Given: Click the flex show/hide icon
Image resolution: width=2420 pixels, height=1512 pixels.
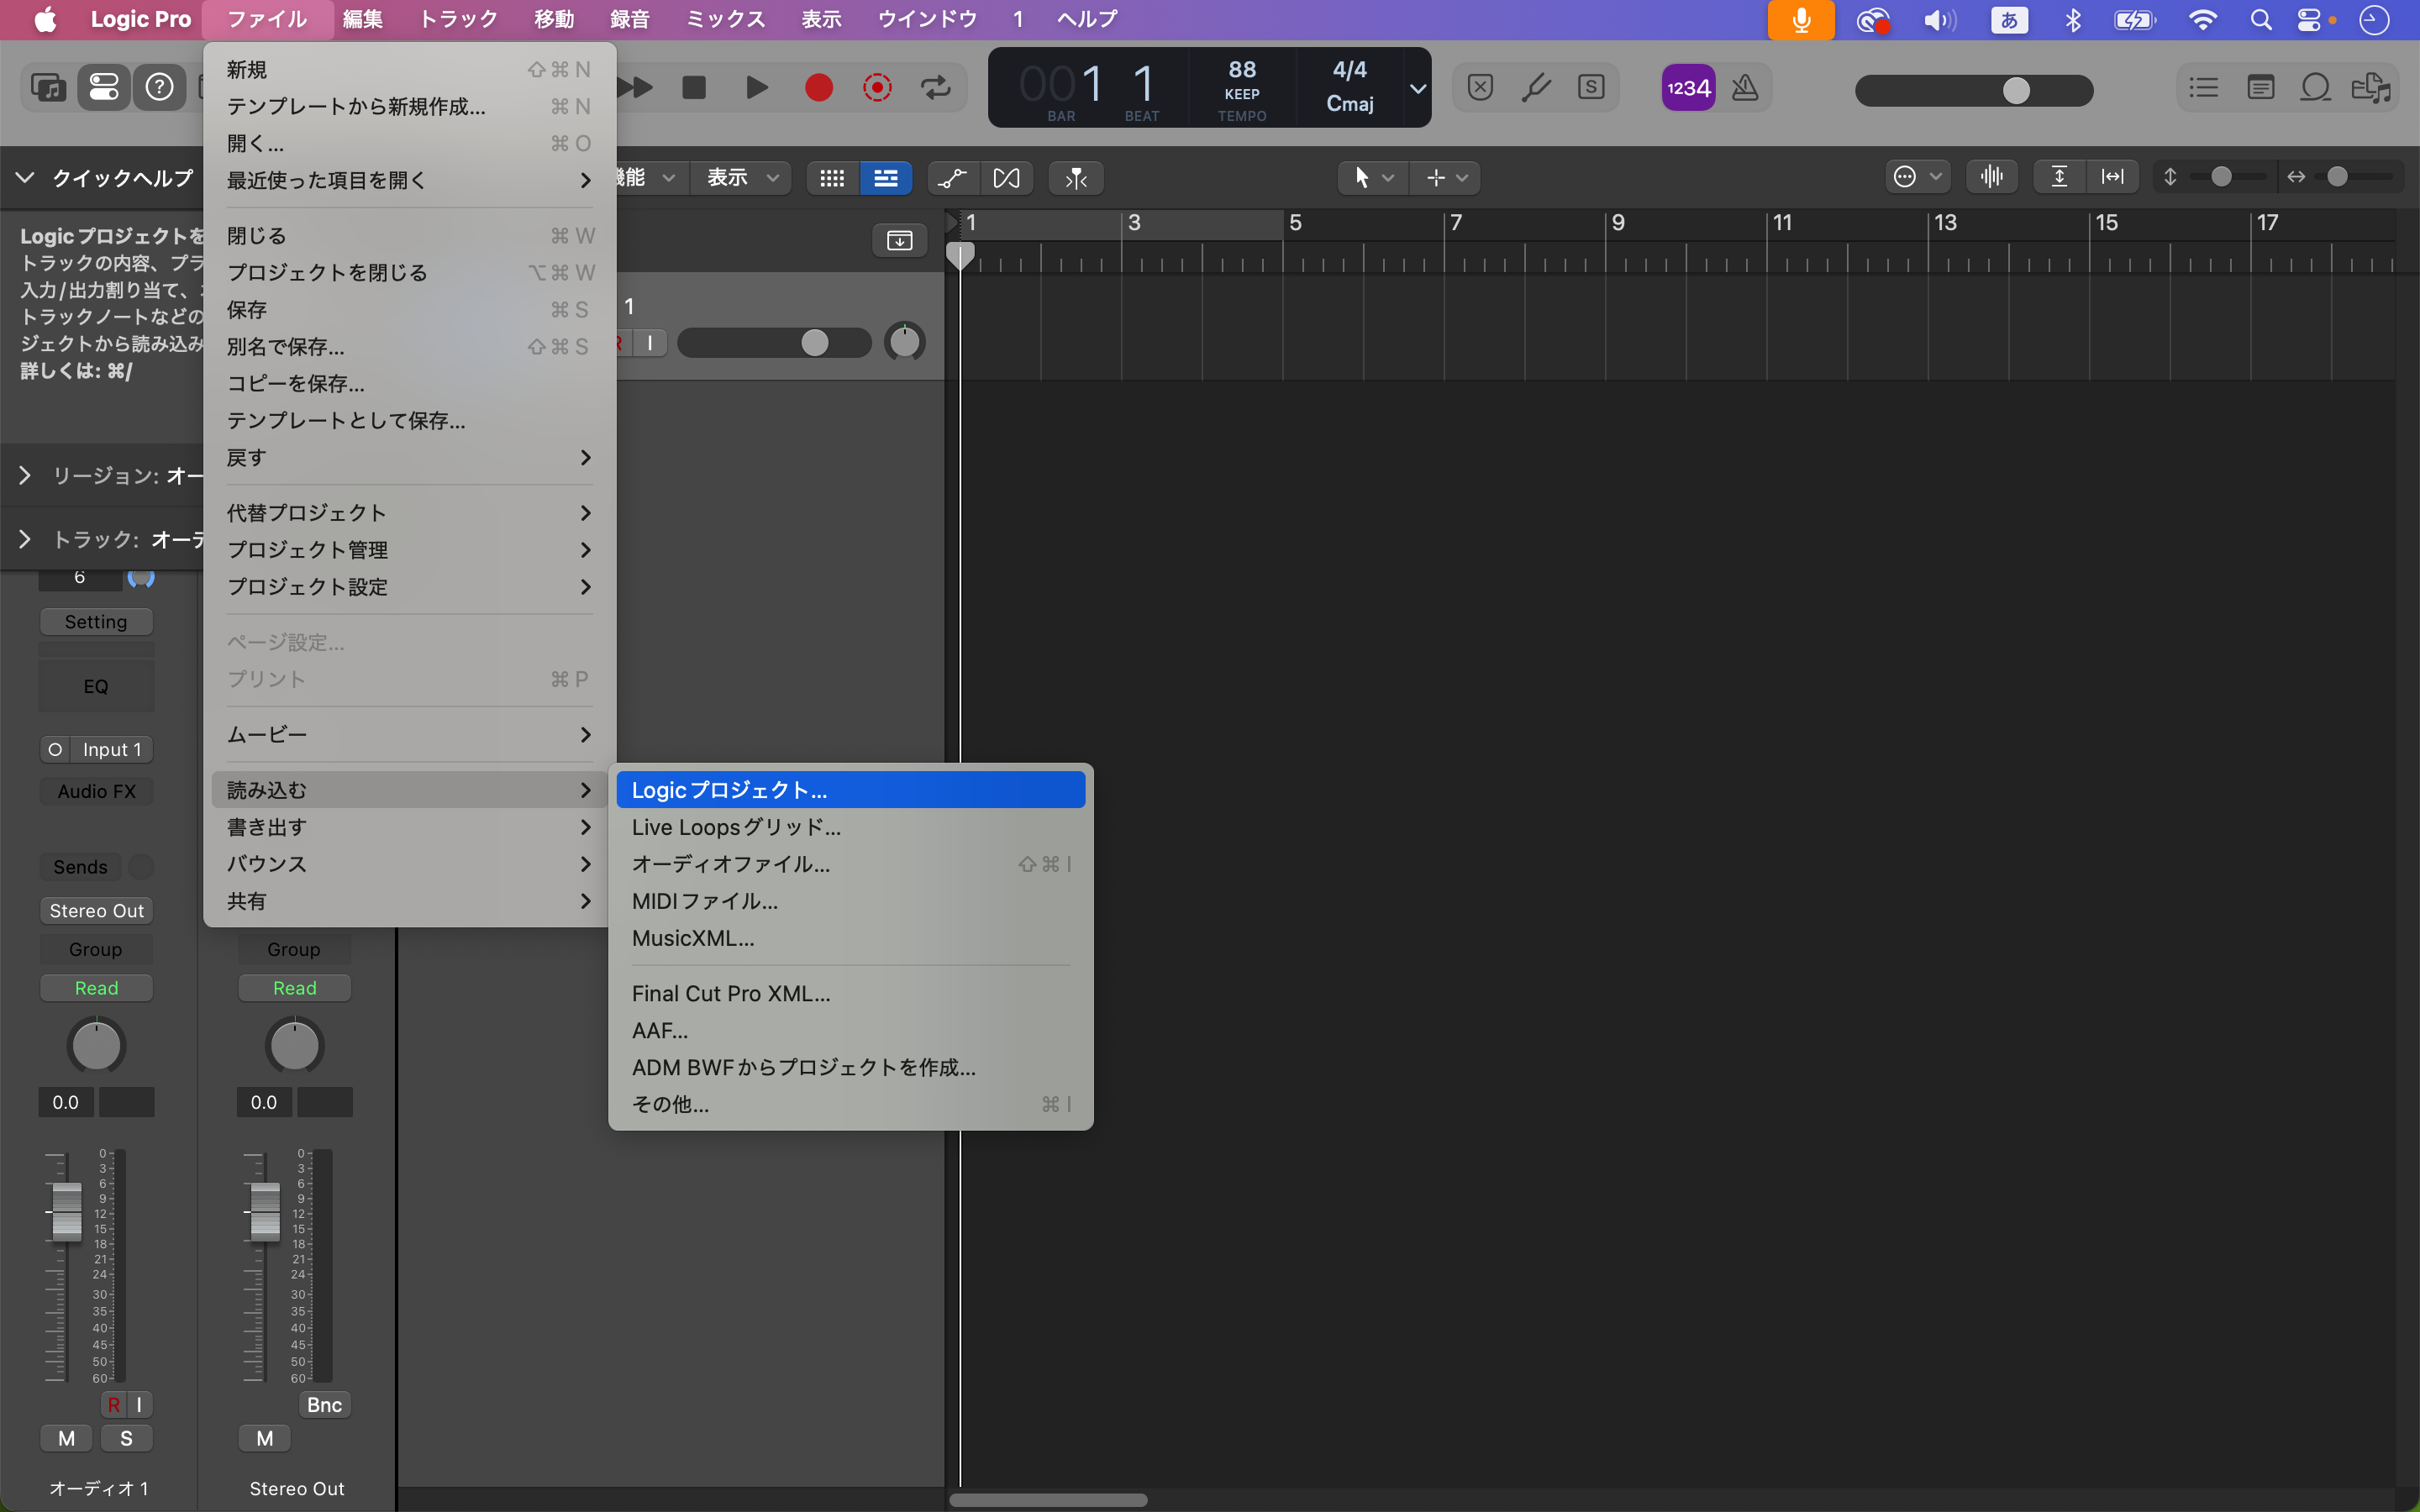Looking at the screenshot, I should 1006,178.
